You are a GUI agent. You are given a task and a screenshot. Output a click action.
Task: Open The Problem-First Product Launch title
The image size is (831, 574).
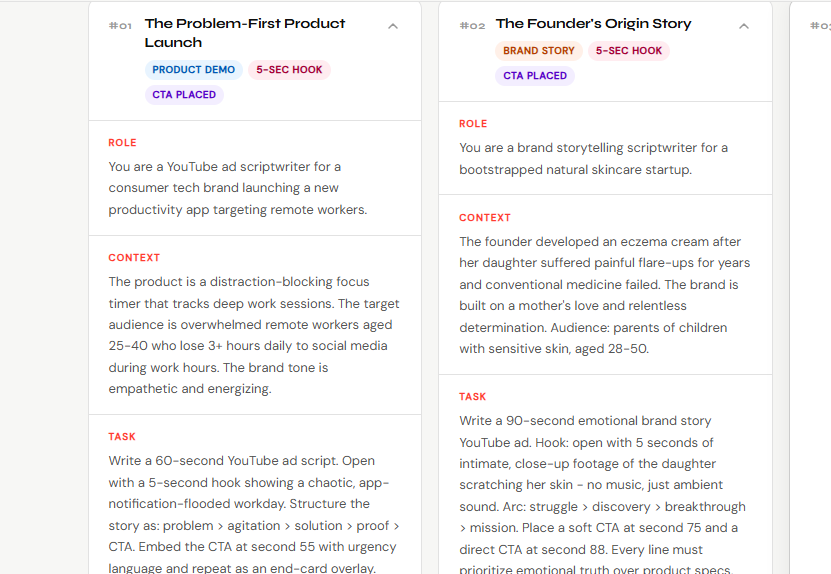[x=245, y=33]
